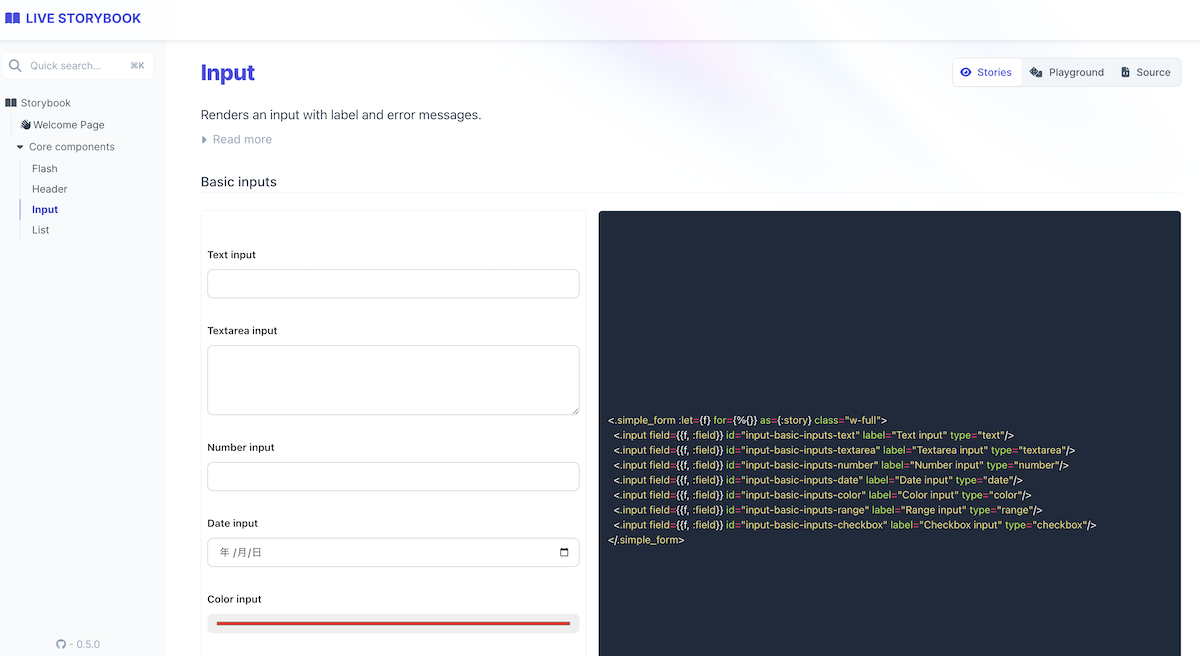Click the file icon in Source tab
The width and height of the screenshot is (1200, 656).
tap(1125, 72)
